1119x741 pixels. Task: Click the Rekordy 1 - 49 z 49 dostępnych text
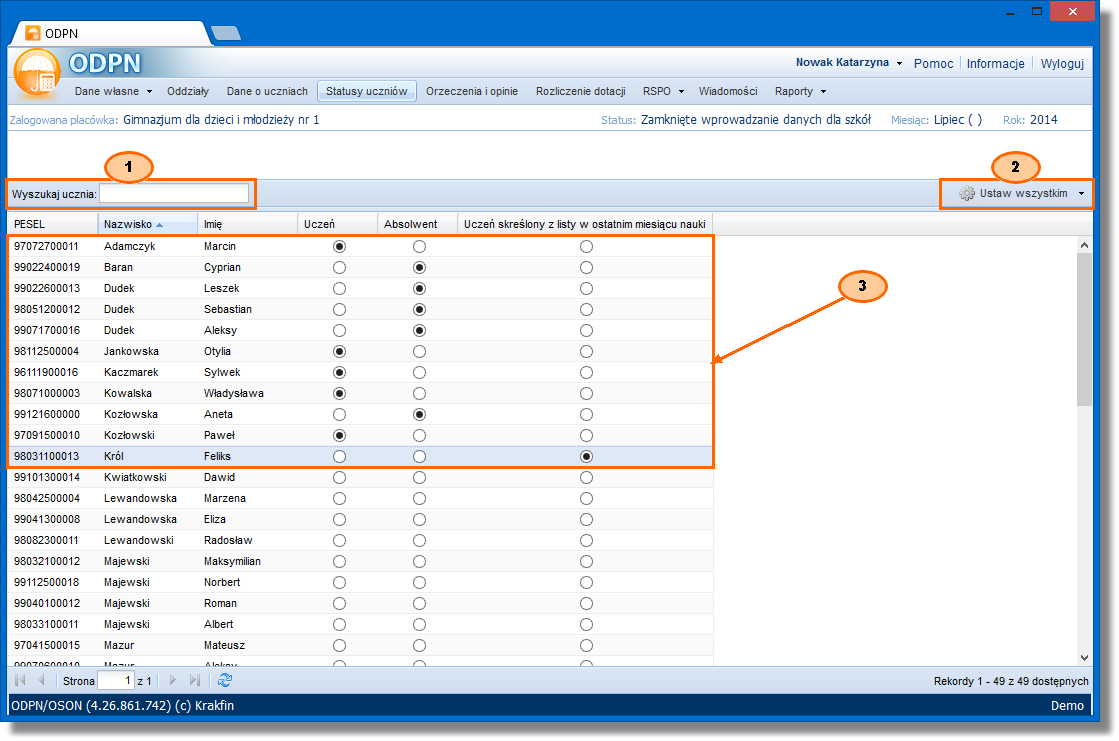click(x=1011, y=681)
